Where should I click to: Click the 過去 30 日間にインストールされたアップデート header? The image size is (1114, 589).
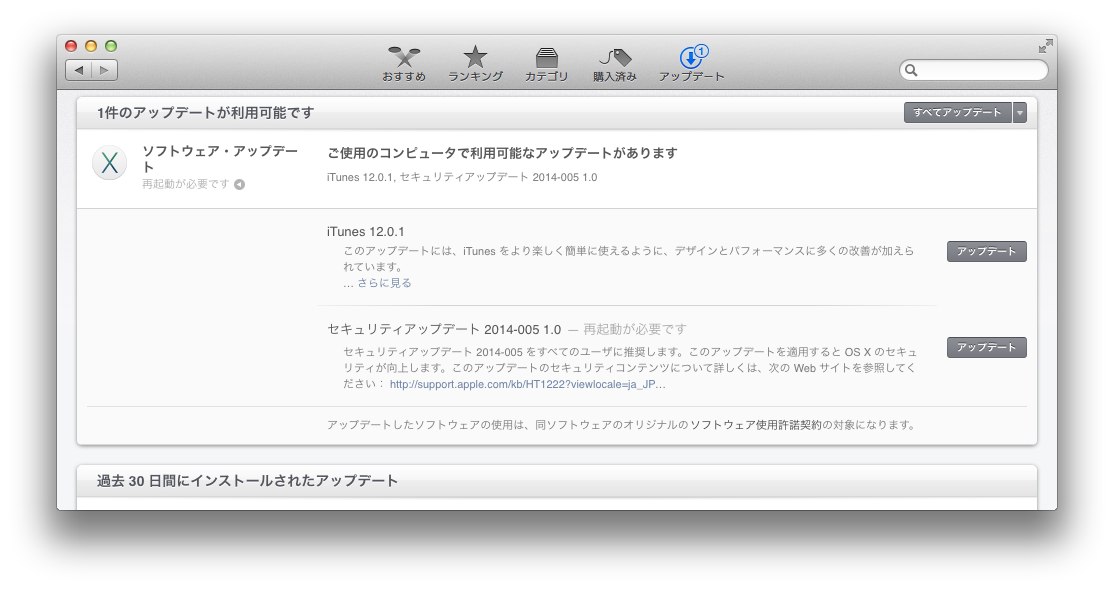(x=247, y=481)
